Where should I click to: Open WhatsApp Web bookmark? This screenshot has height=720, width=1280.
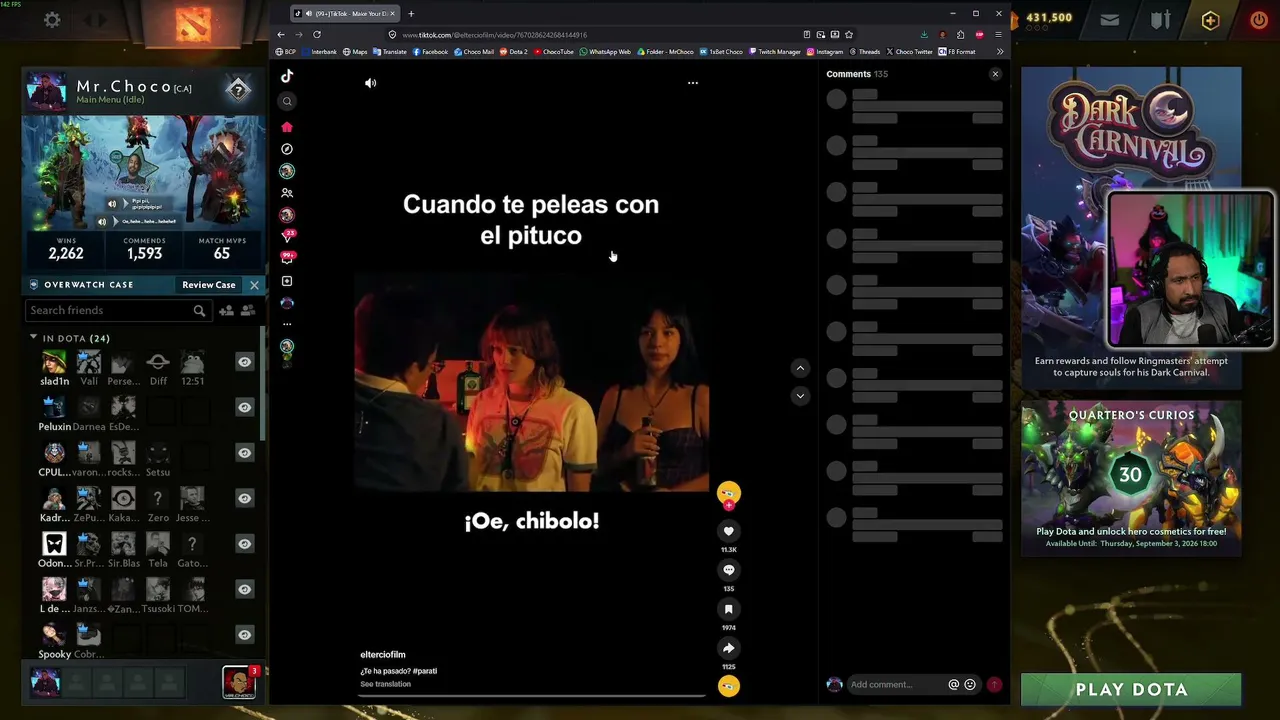point(605,52)
